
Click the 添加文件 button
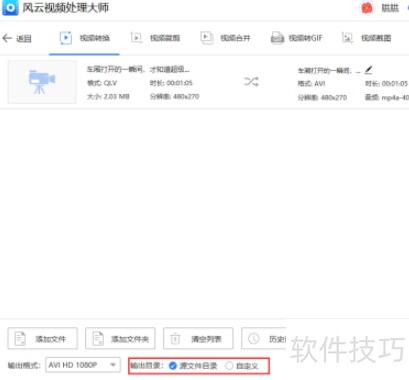tap(42, 339)
